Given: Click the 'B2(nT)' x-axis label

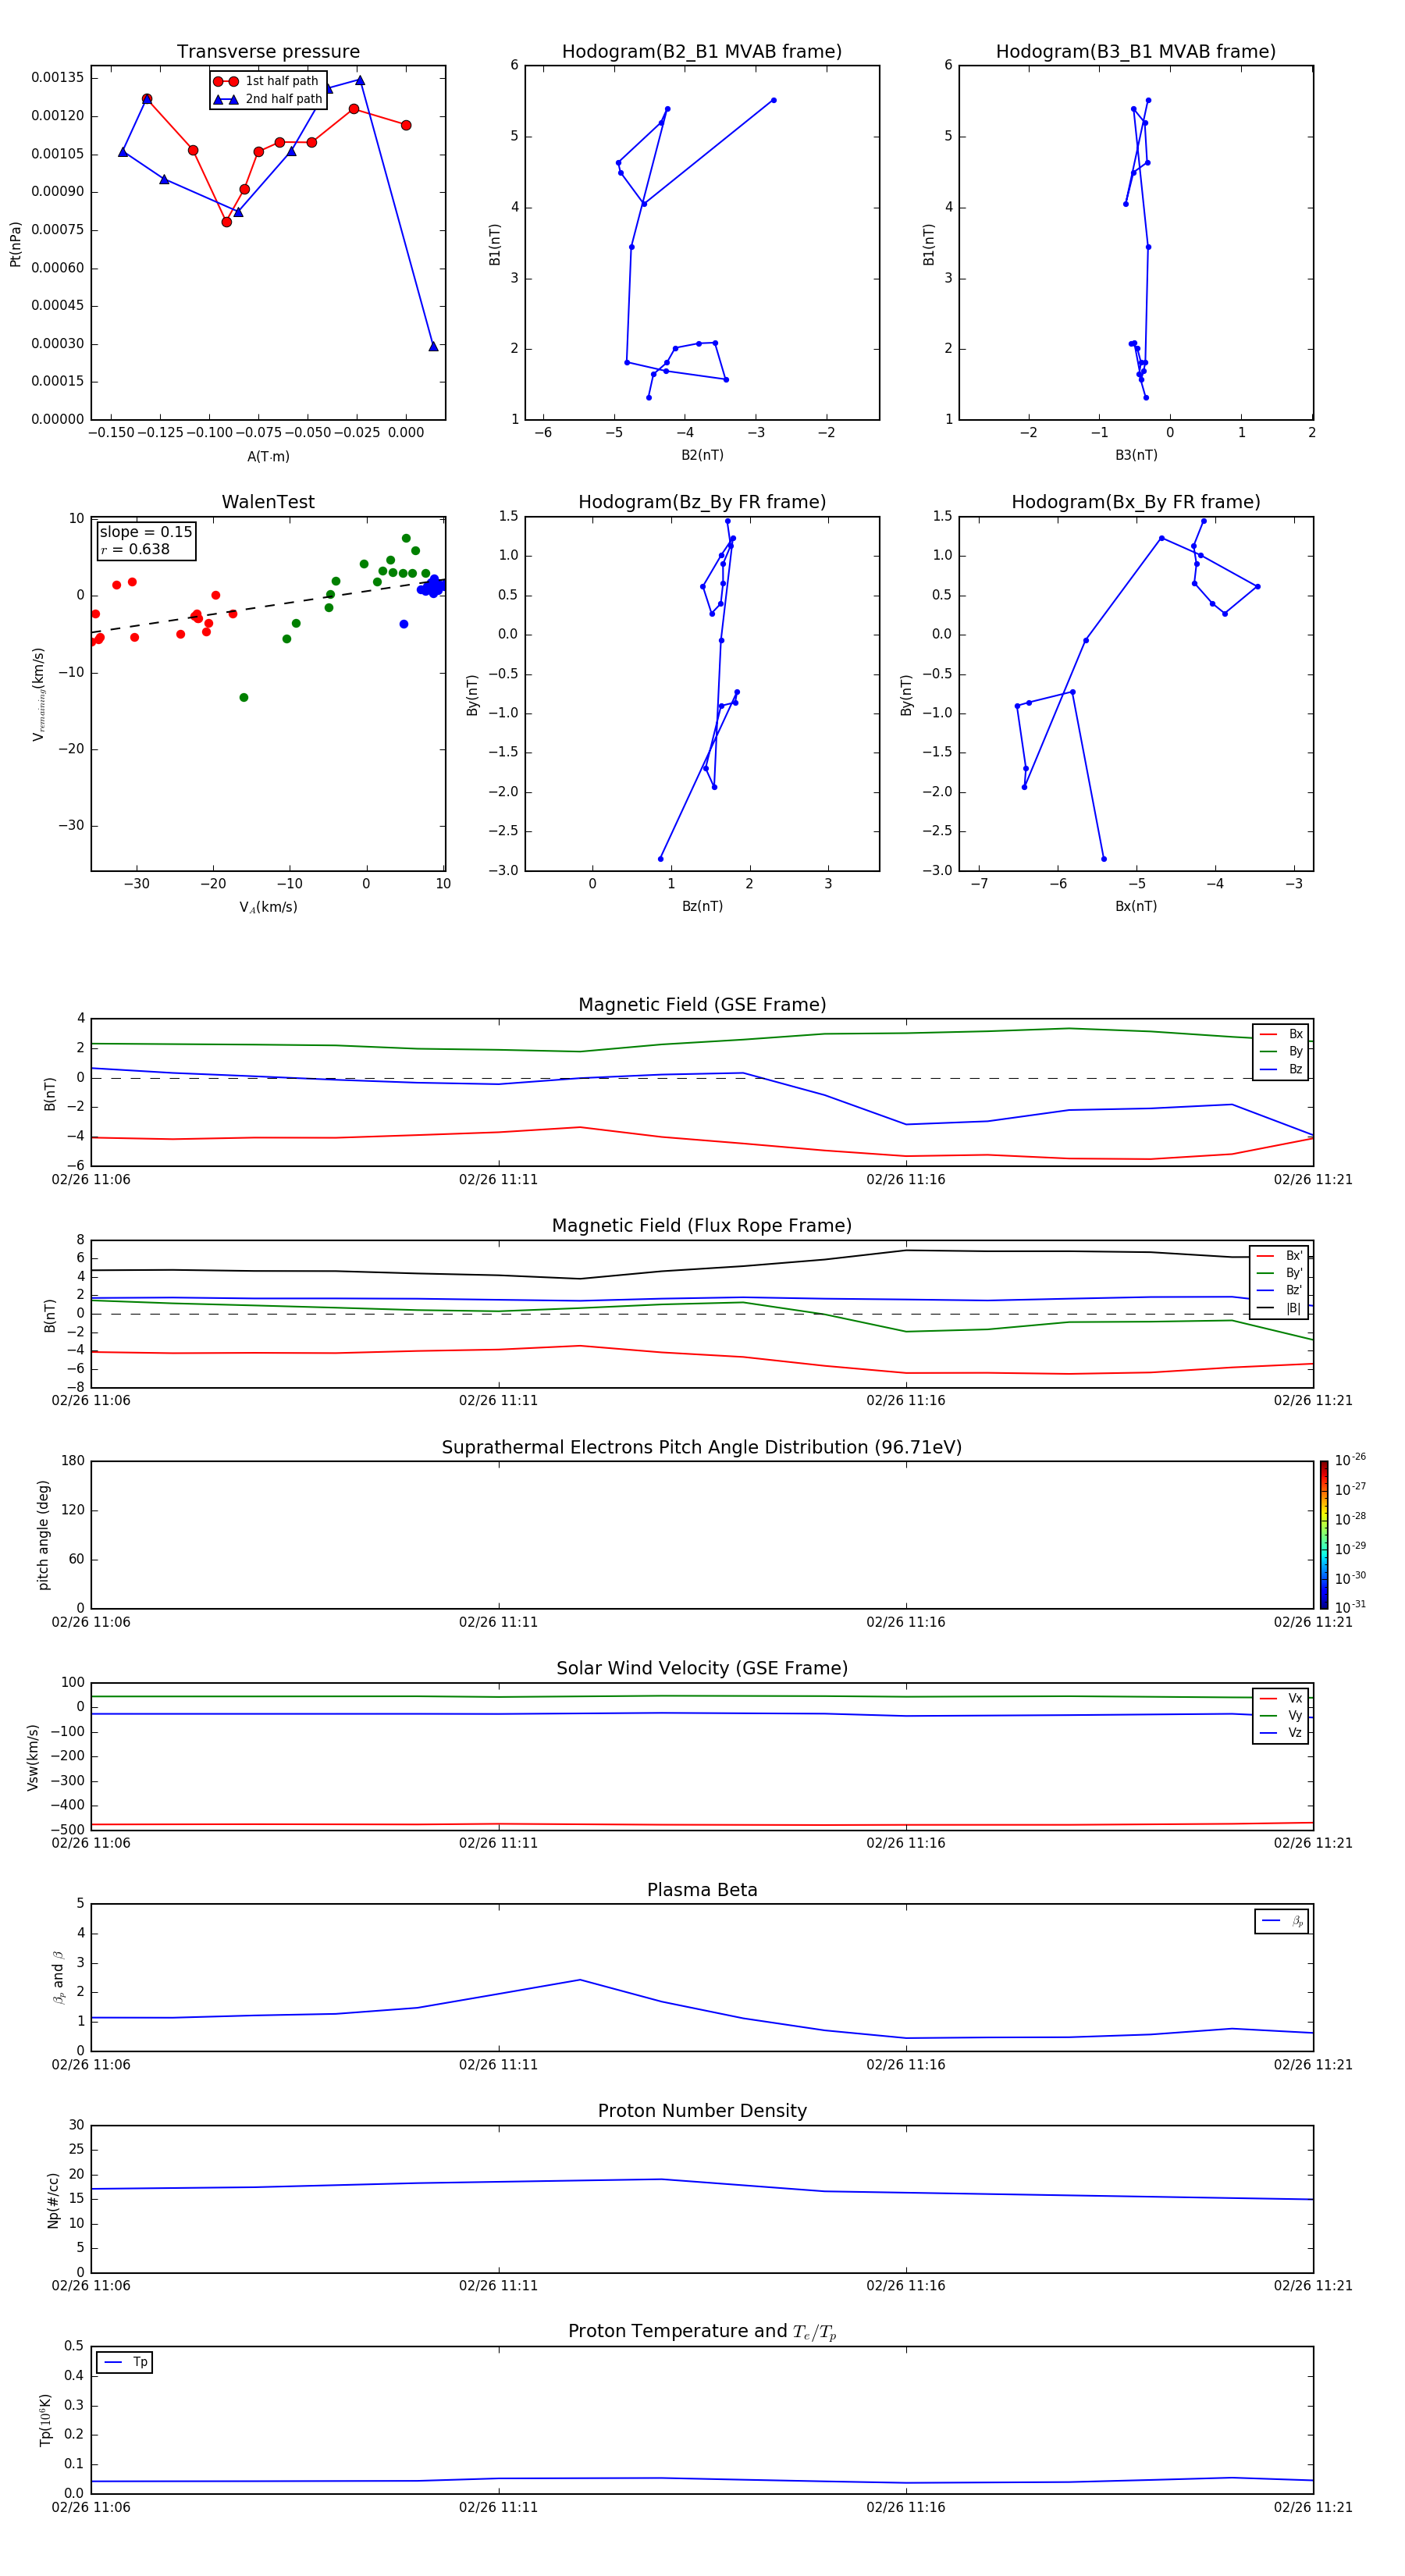Looking at the screenshot, I should click(702, 455).
